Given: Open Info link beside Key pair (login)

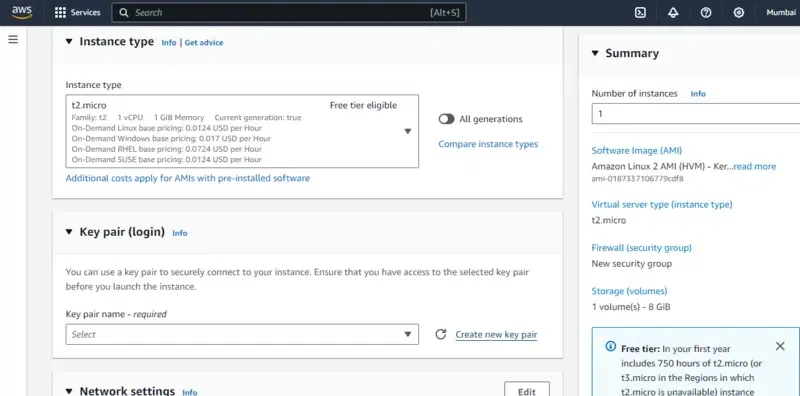Looking at the screenshot, I should coord(180,233).
